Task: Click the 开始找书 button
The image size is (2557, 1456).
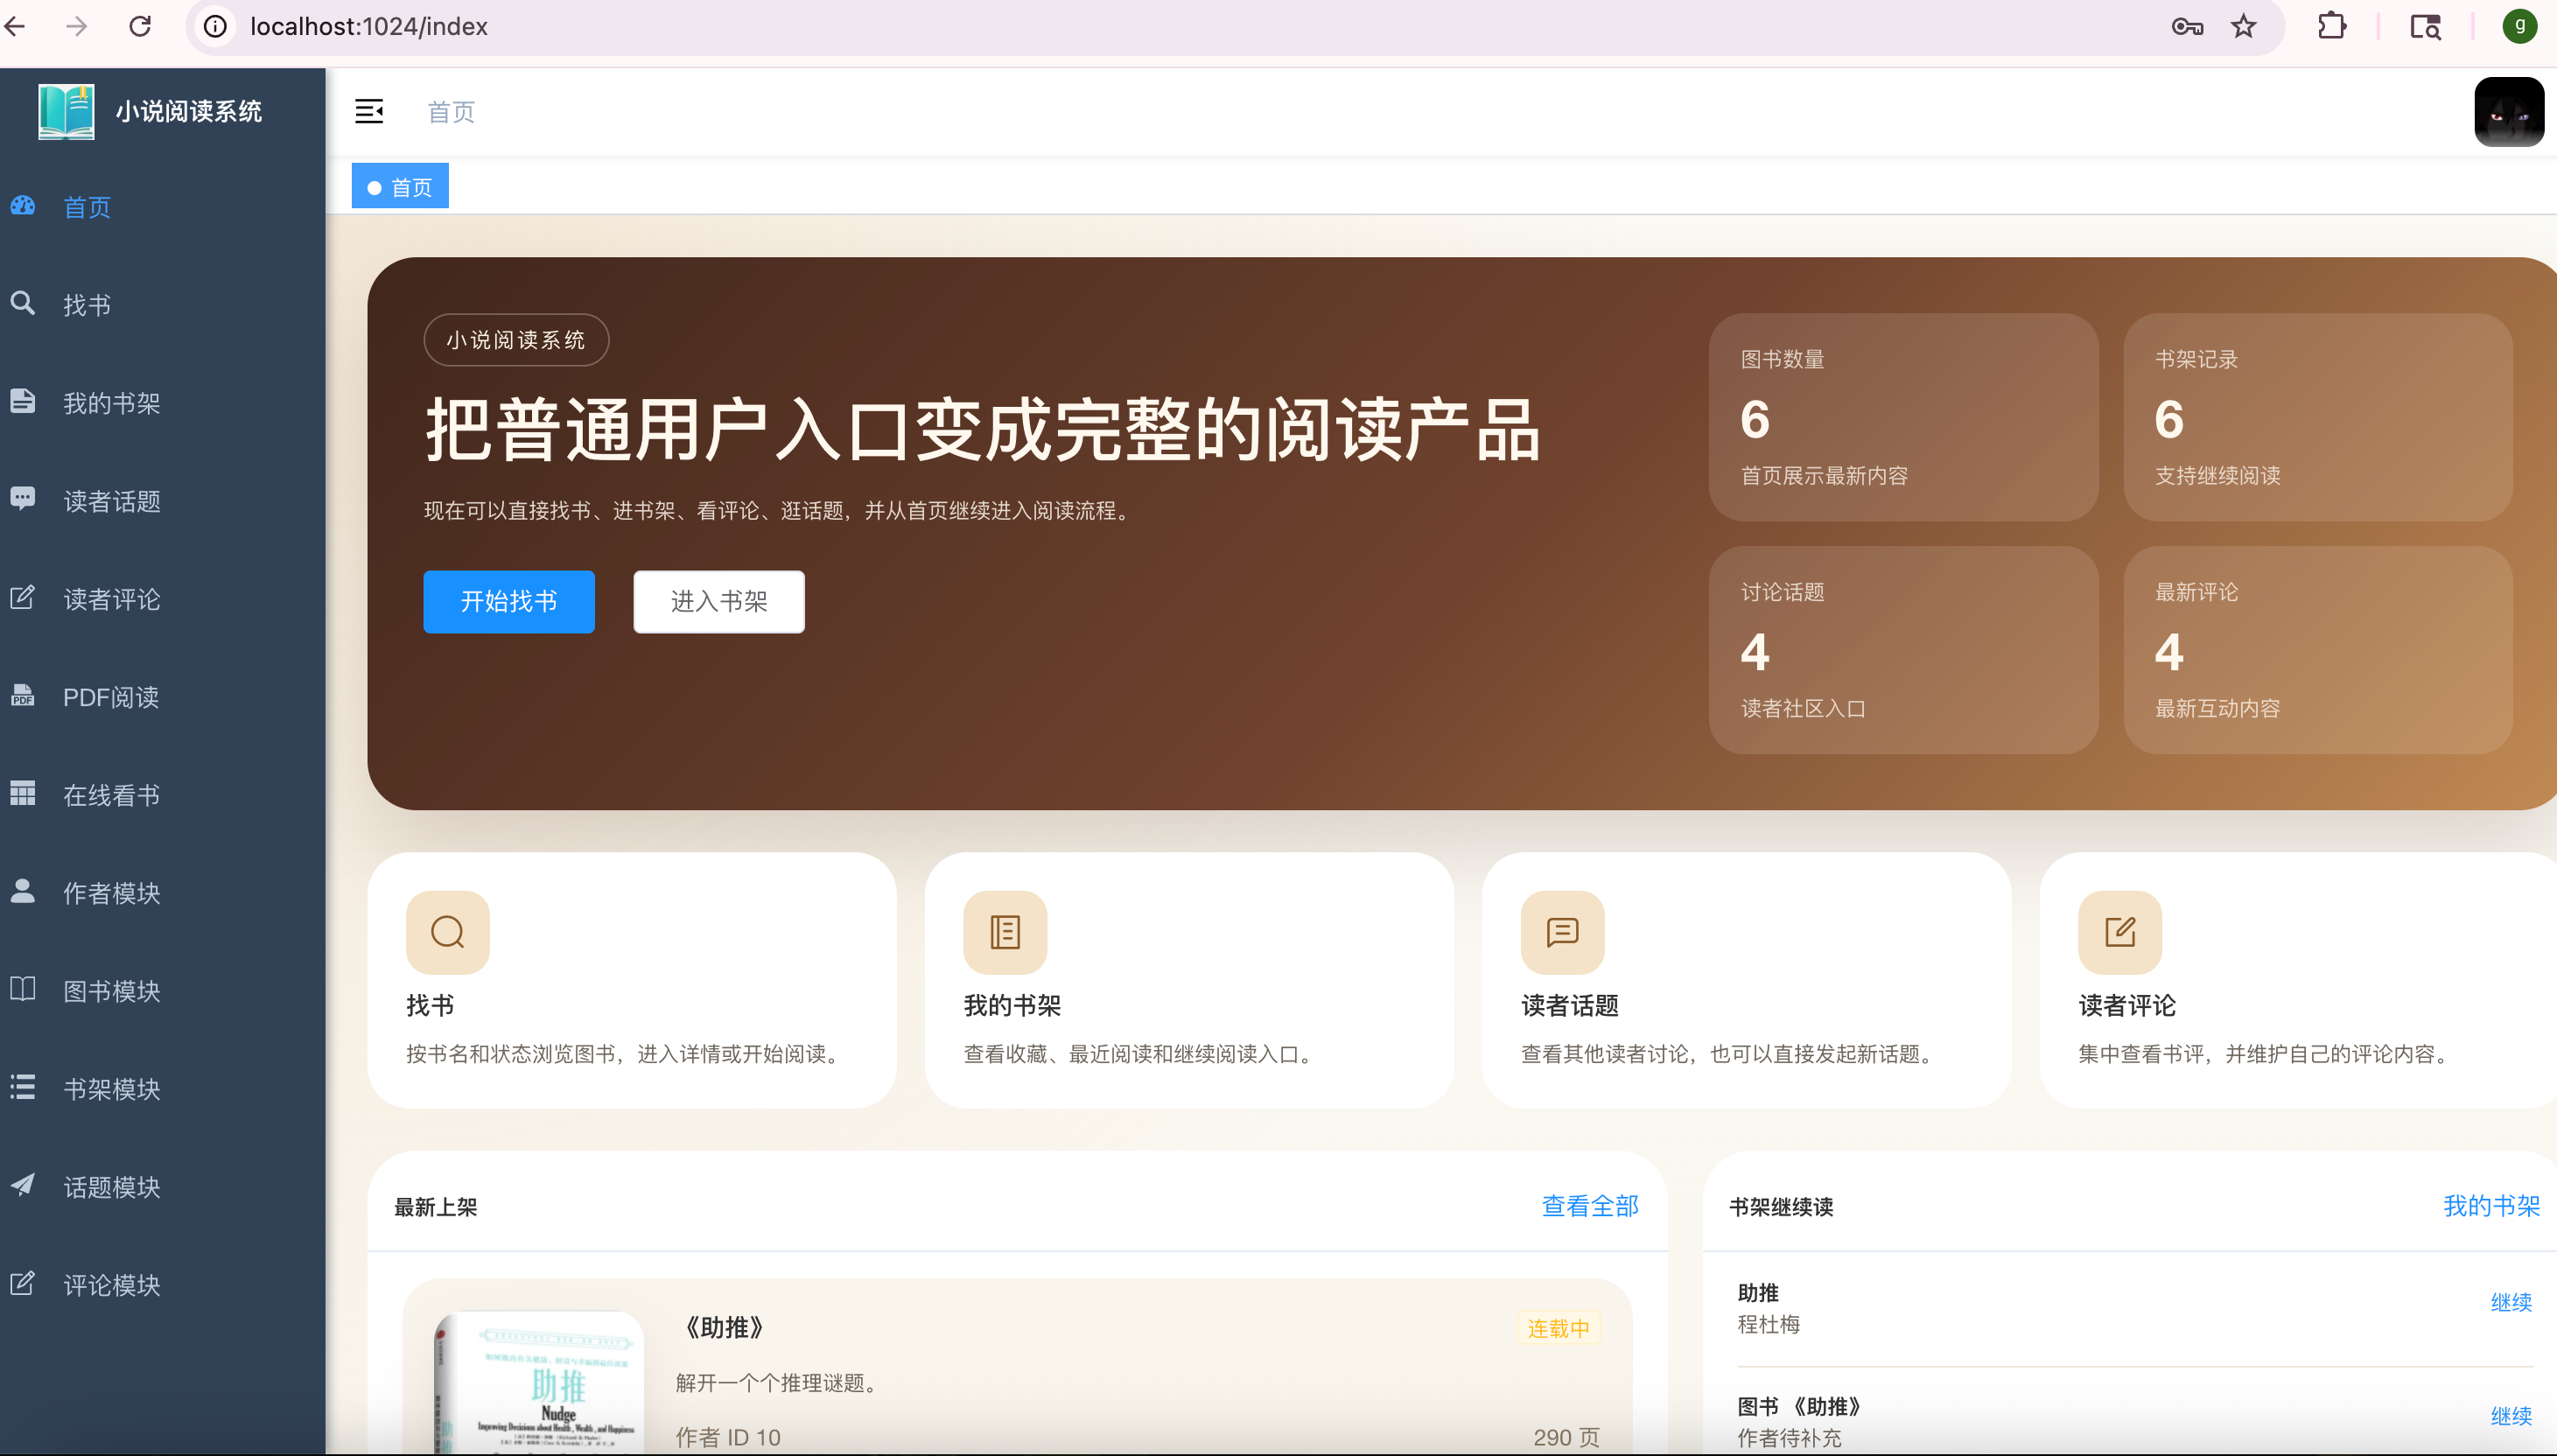Action: click(508, 601)
